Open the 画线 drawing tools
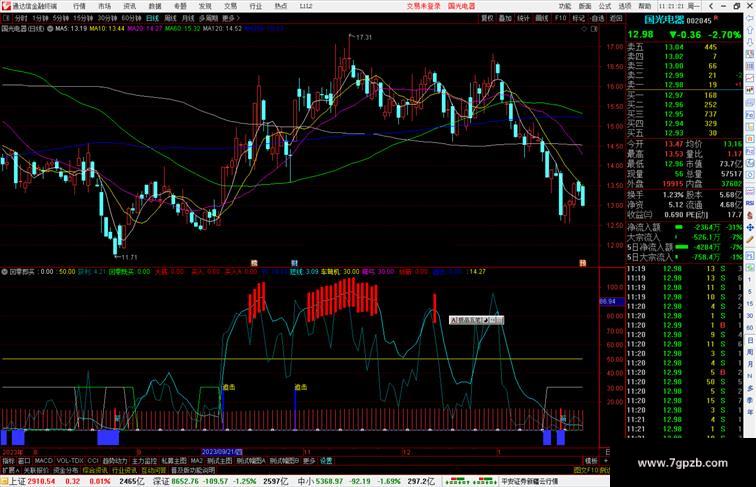The image size is (756, 487). [542, 18]
